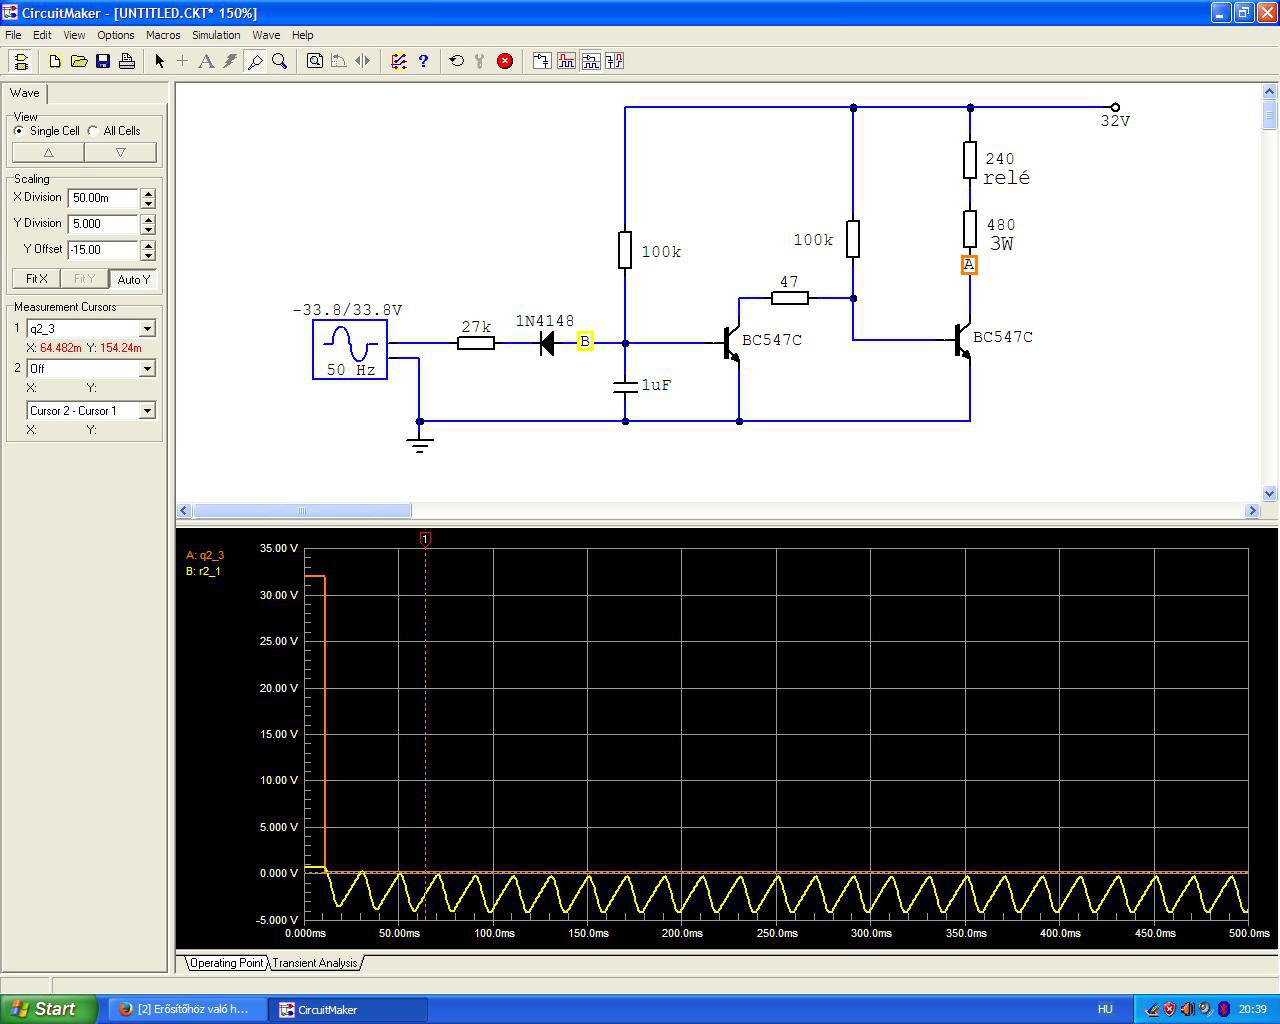Viewport: 1280px width, 1024px height.
Task: Toggle the Auto Y button
Action: [133, 279]
